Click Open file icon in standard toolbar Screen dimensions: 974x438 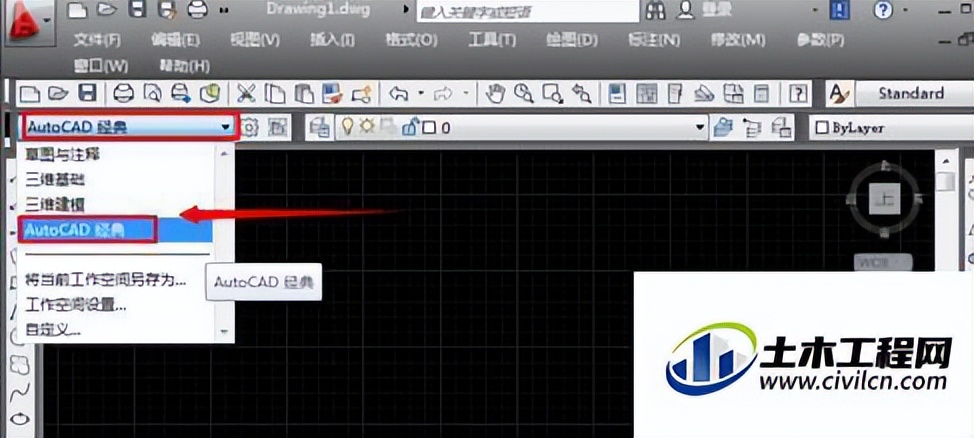pyautogui.click(x=58, y=94)
